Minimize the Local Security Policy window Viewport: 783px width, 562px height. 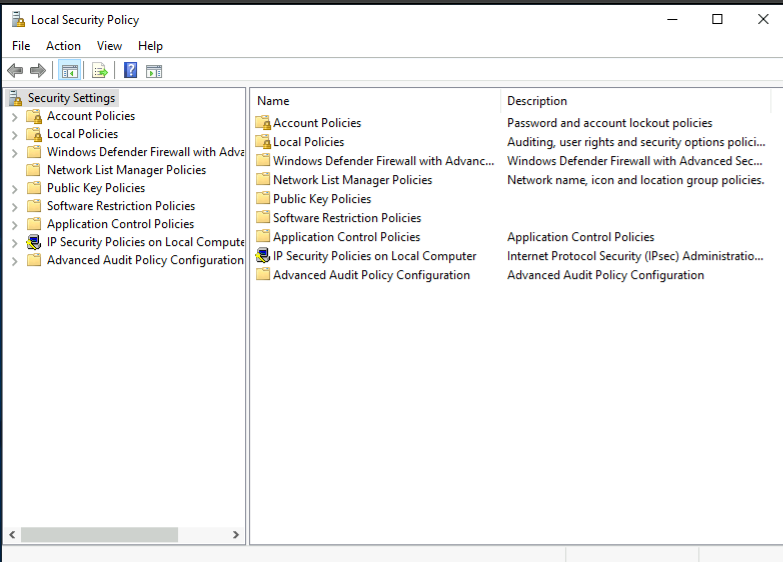point(672,19)
